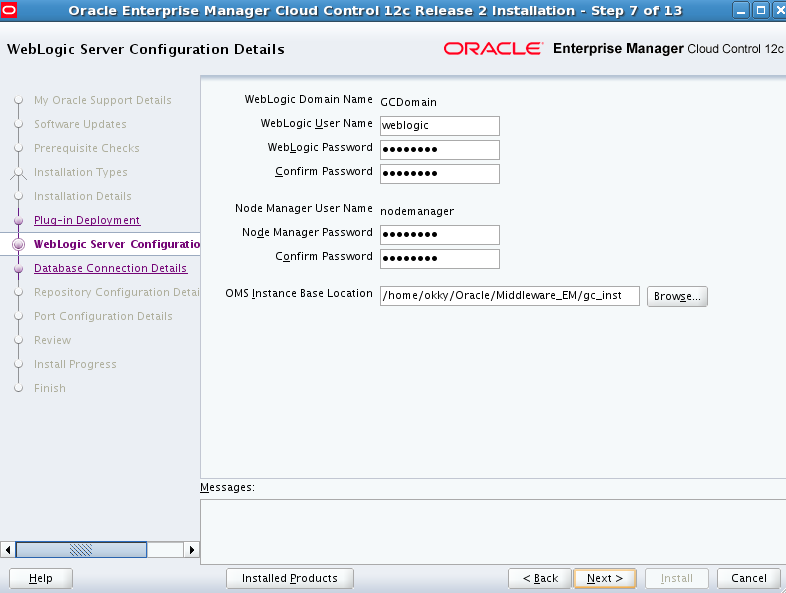Click the OMS Instance Base Location field

pos(510,296)
